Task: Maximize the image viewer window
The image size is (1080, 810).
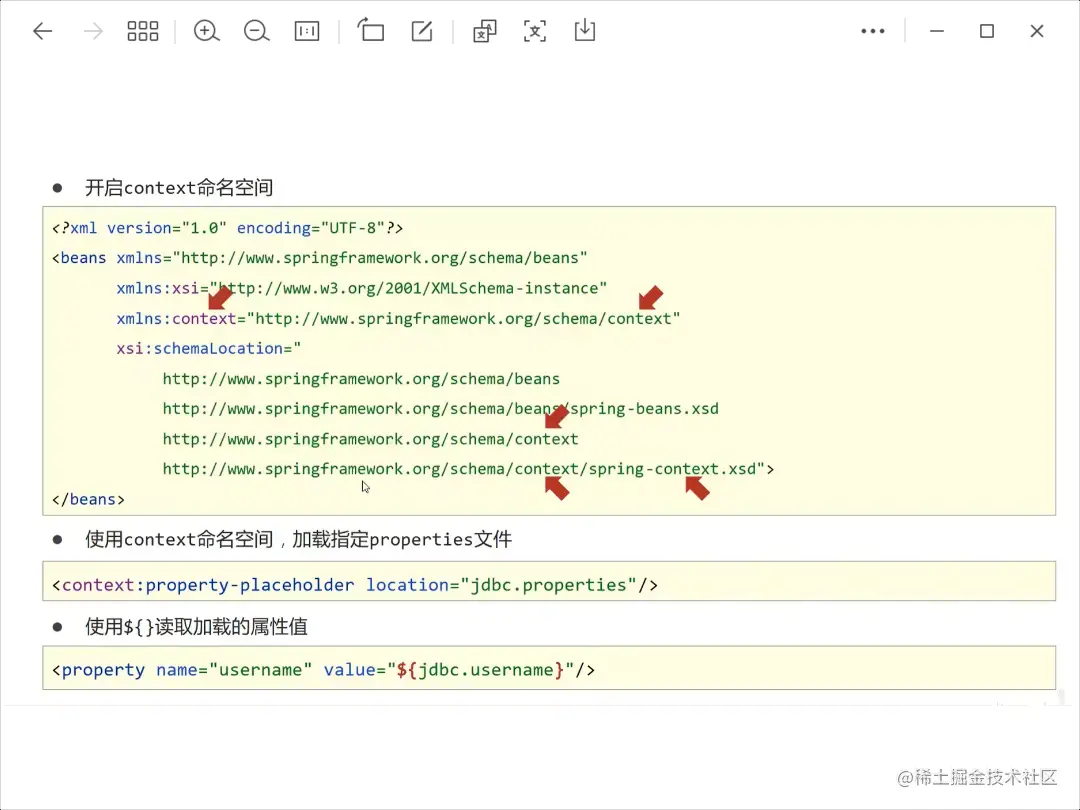Action: point(987,31)
